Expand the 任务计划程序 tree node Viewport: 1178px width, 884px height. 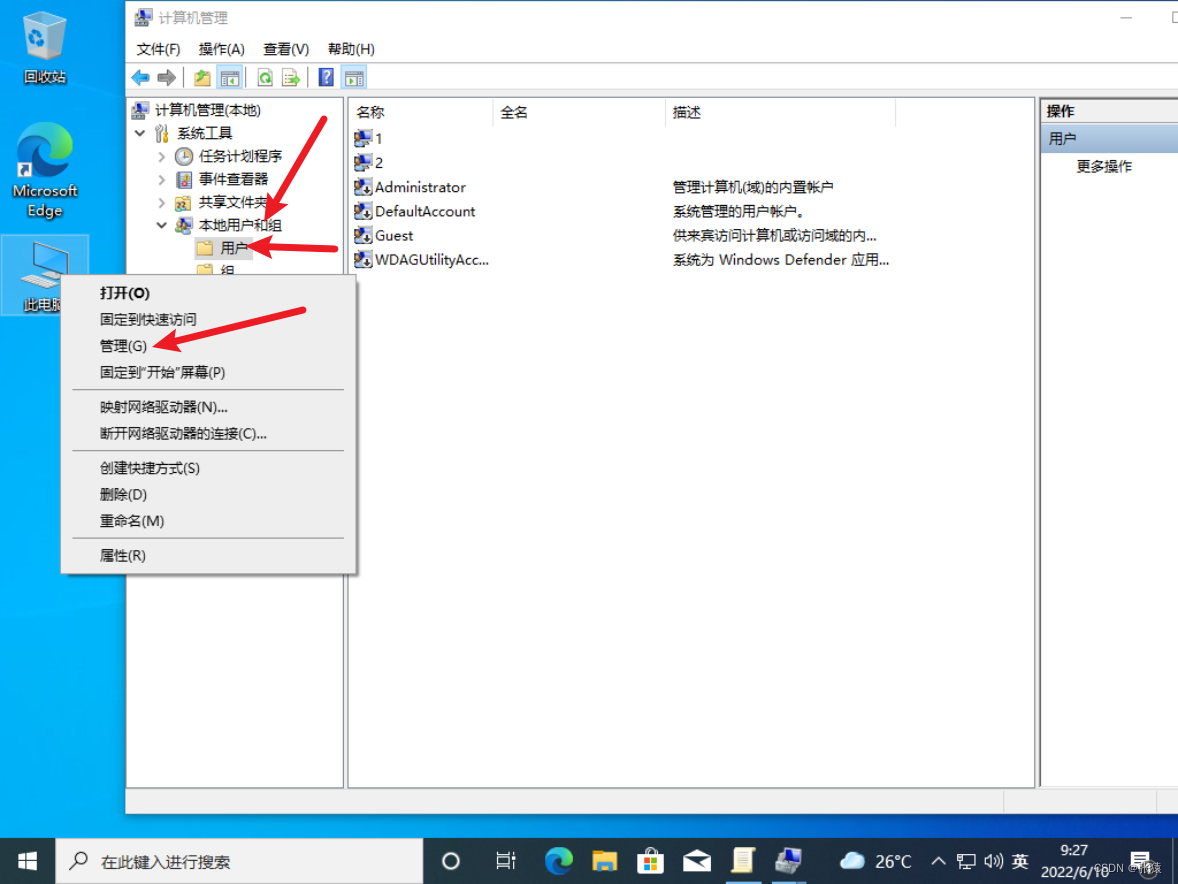click(x=162, y=156)
